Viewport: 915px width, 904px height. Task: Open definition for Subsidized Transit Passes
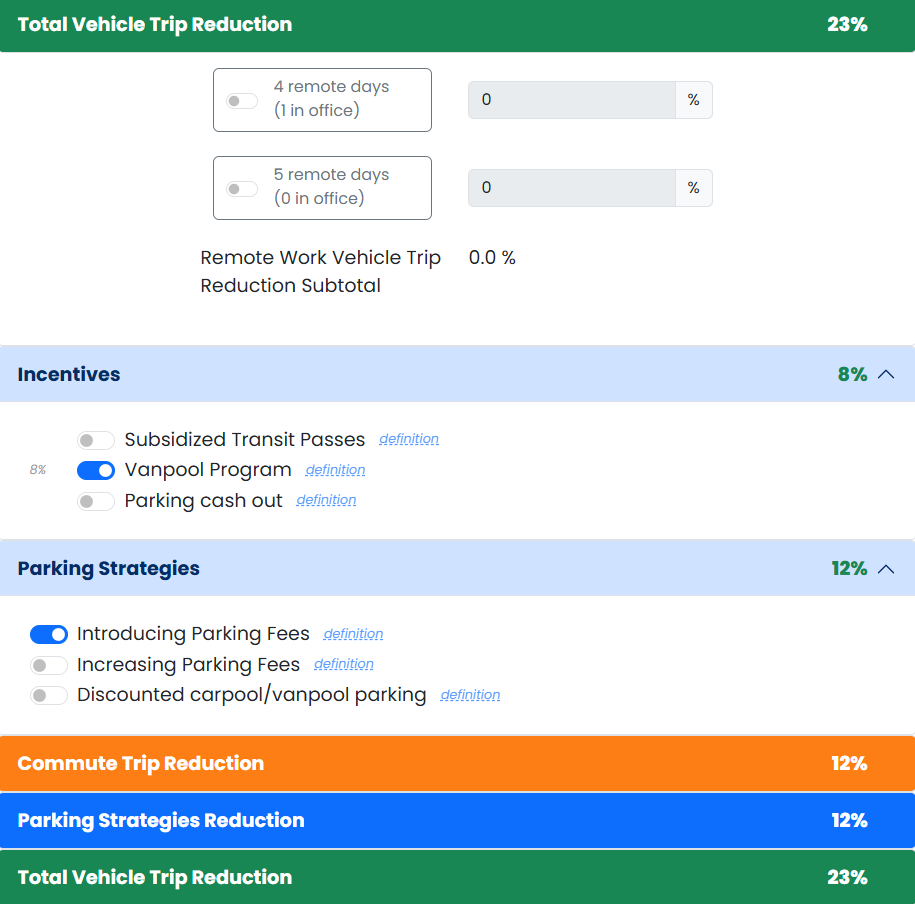(x=409, y=439)
